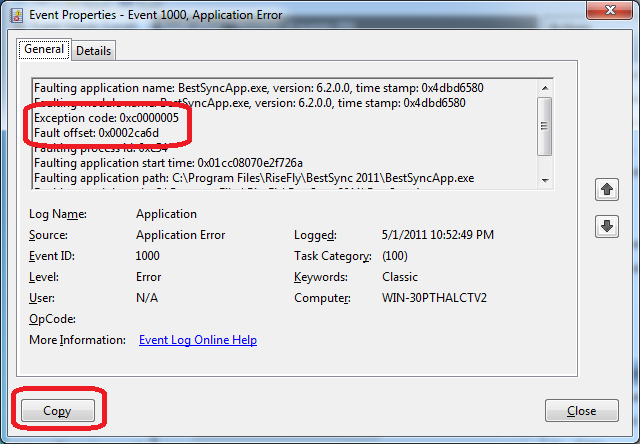Viewport: 640px width, 444px height.
Task: Copy event details with the Copy button
Action: click(58, 410)
